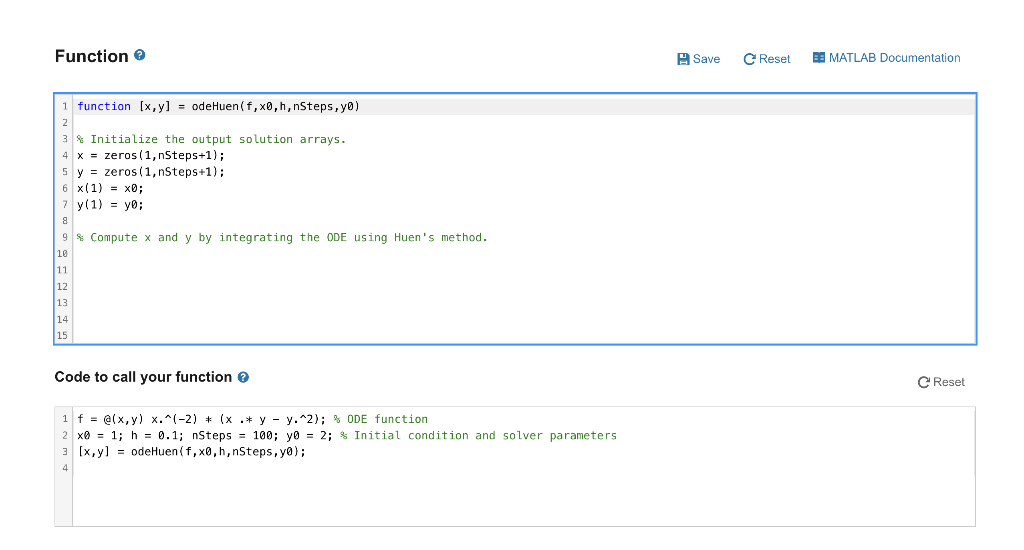Click the gray Reset arrow icon for calling code
The width and height of the screenshot is (1024, 550).
point(923,382)
